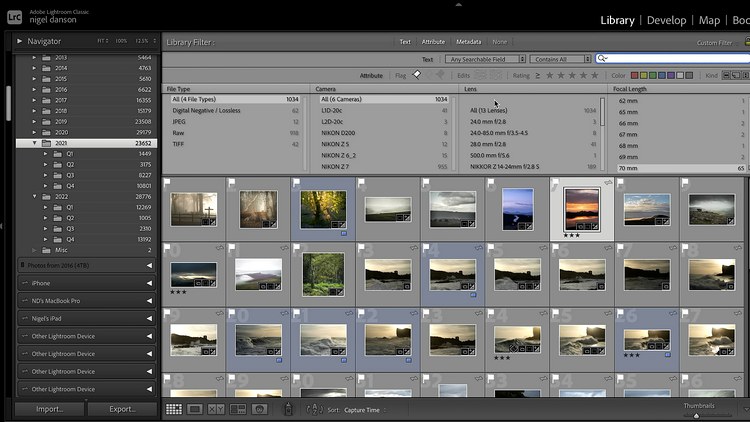Switch to the Develop module
Image resolution: width=750 pixels, height=422 pixels.
point(666,20)
